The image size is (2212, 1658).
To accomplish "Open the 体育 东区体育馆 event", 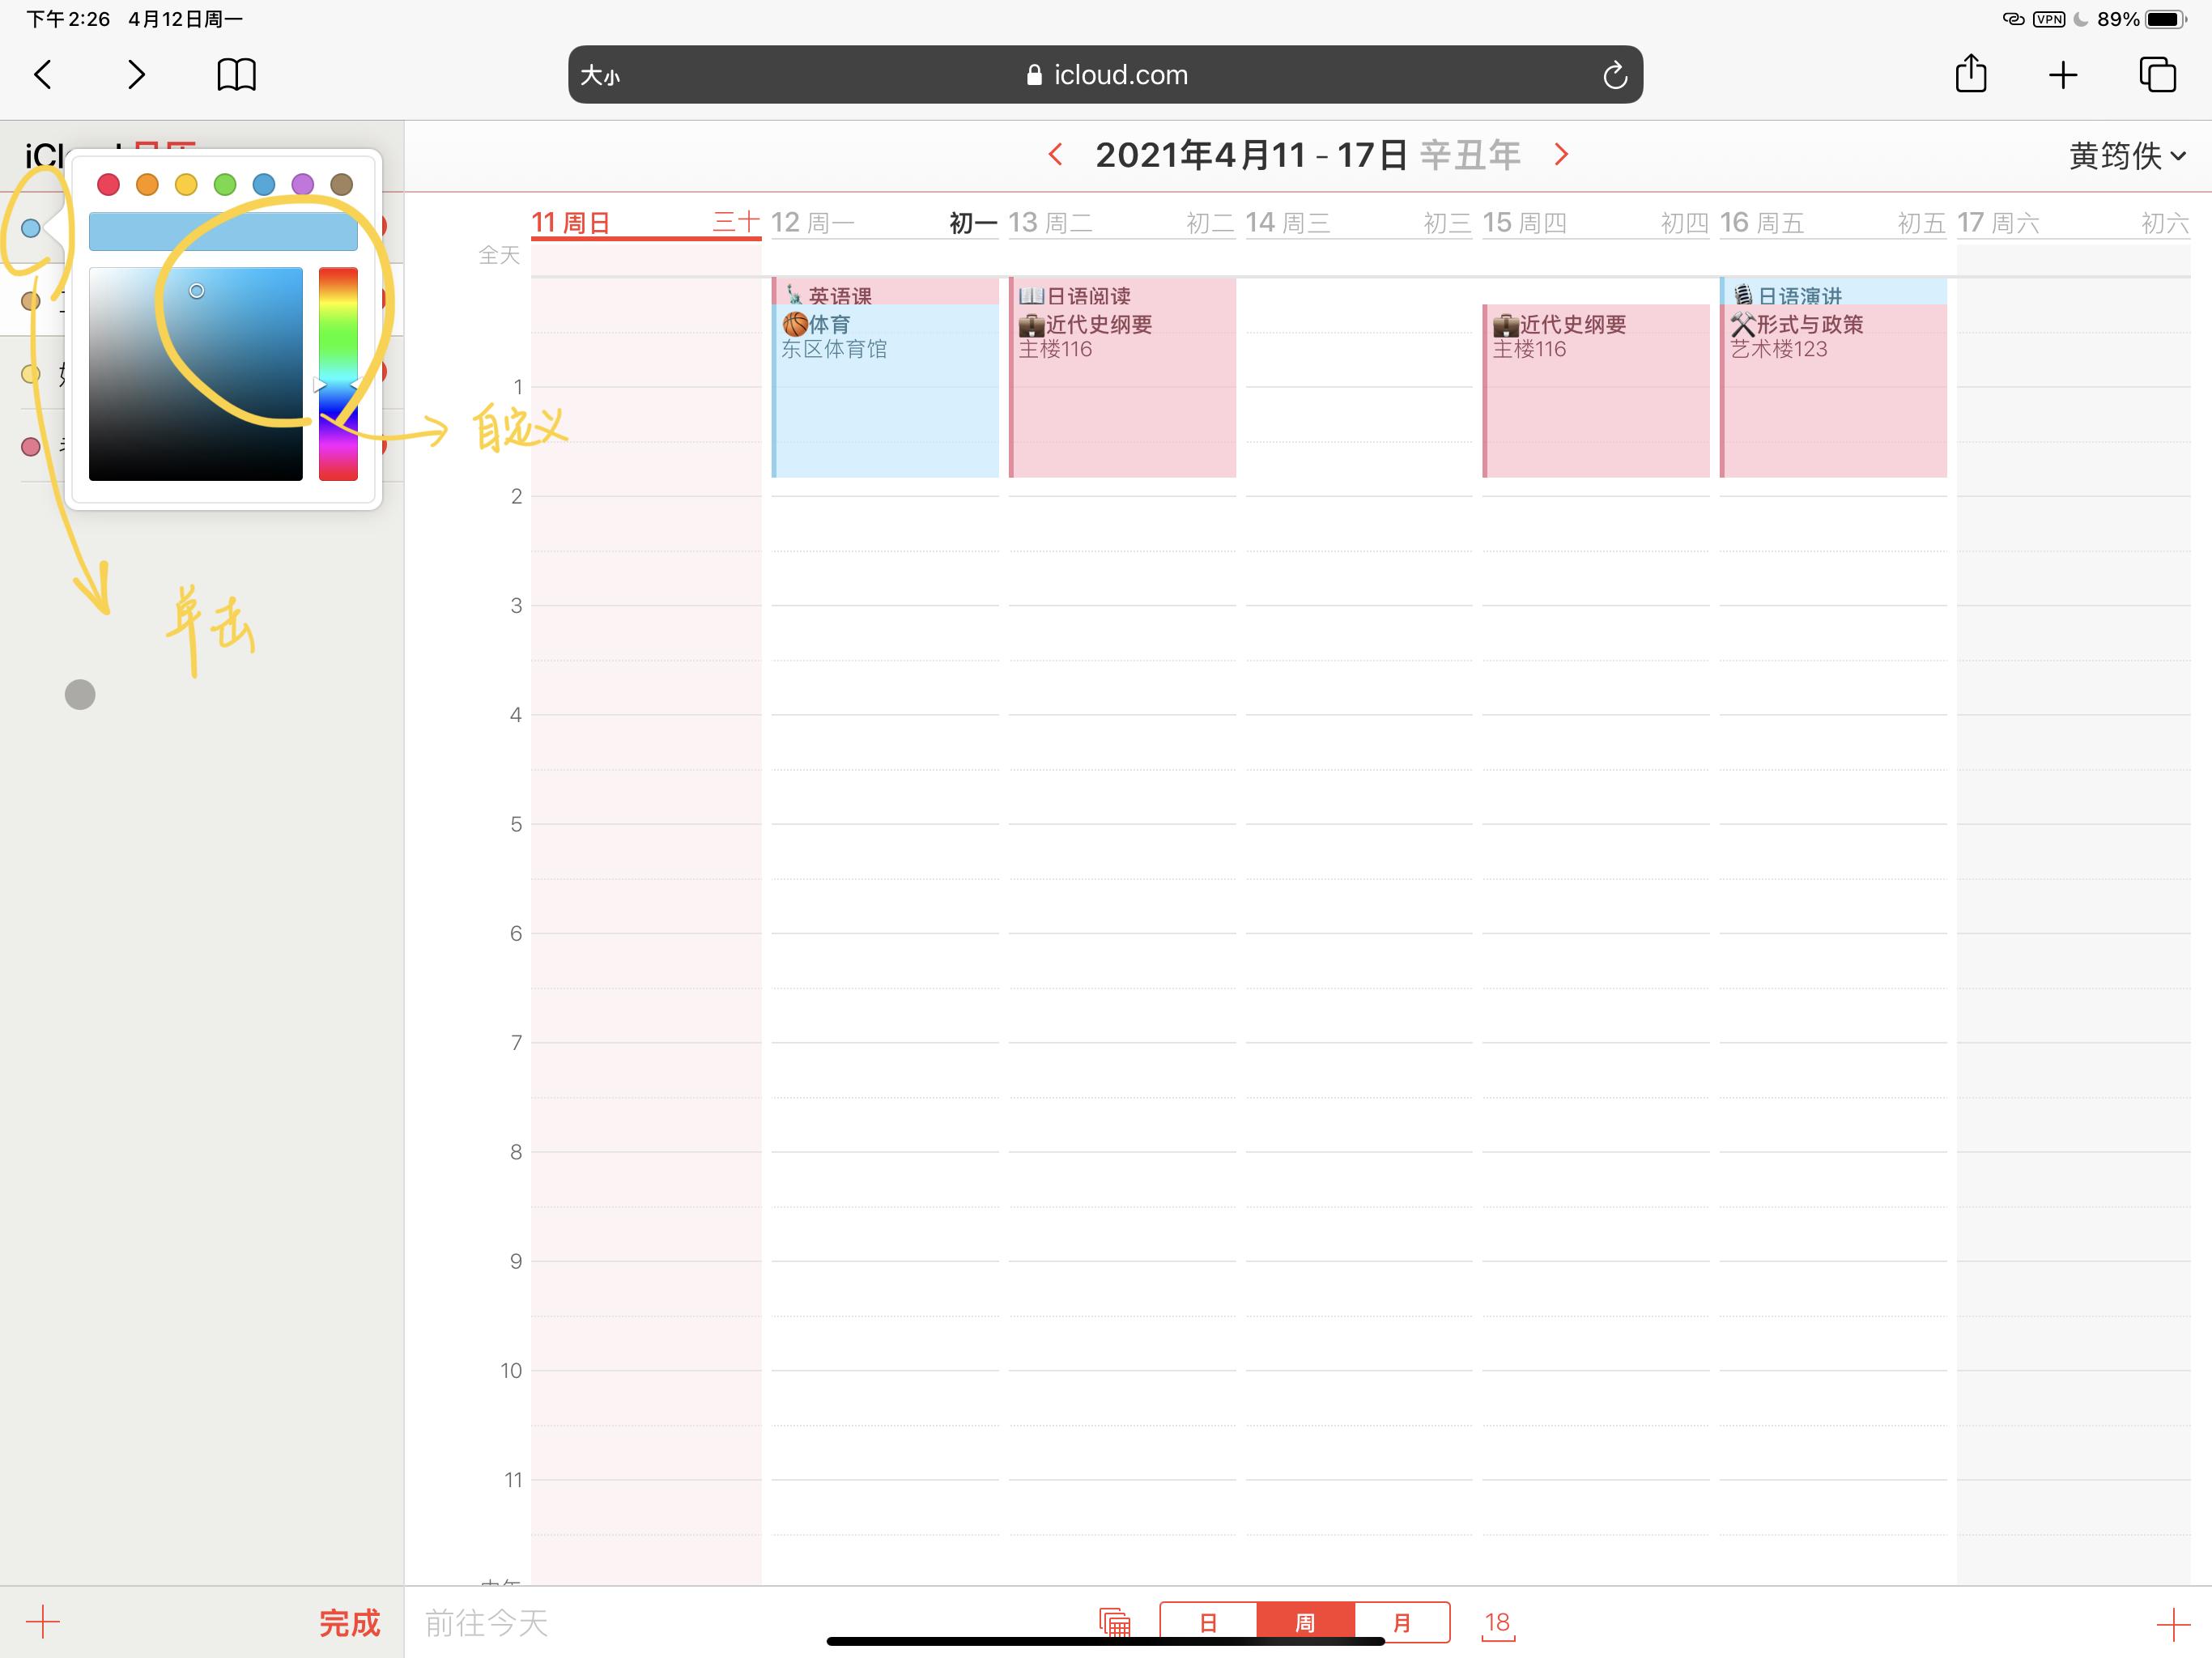I will tap(885, 390).
